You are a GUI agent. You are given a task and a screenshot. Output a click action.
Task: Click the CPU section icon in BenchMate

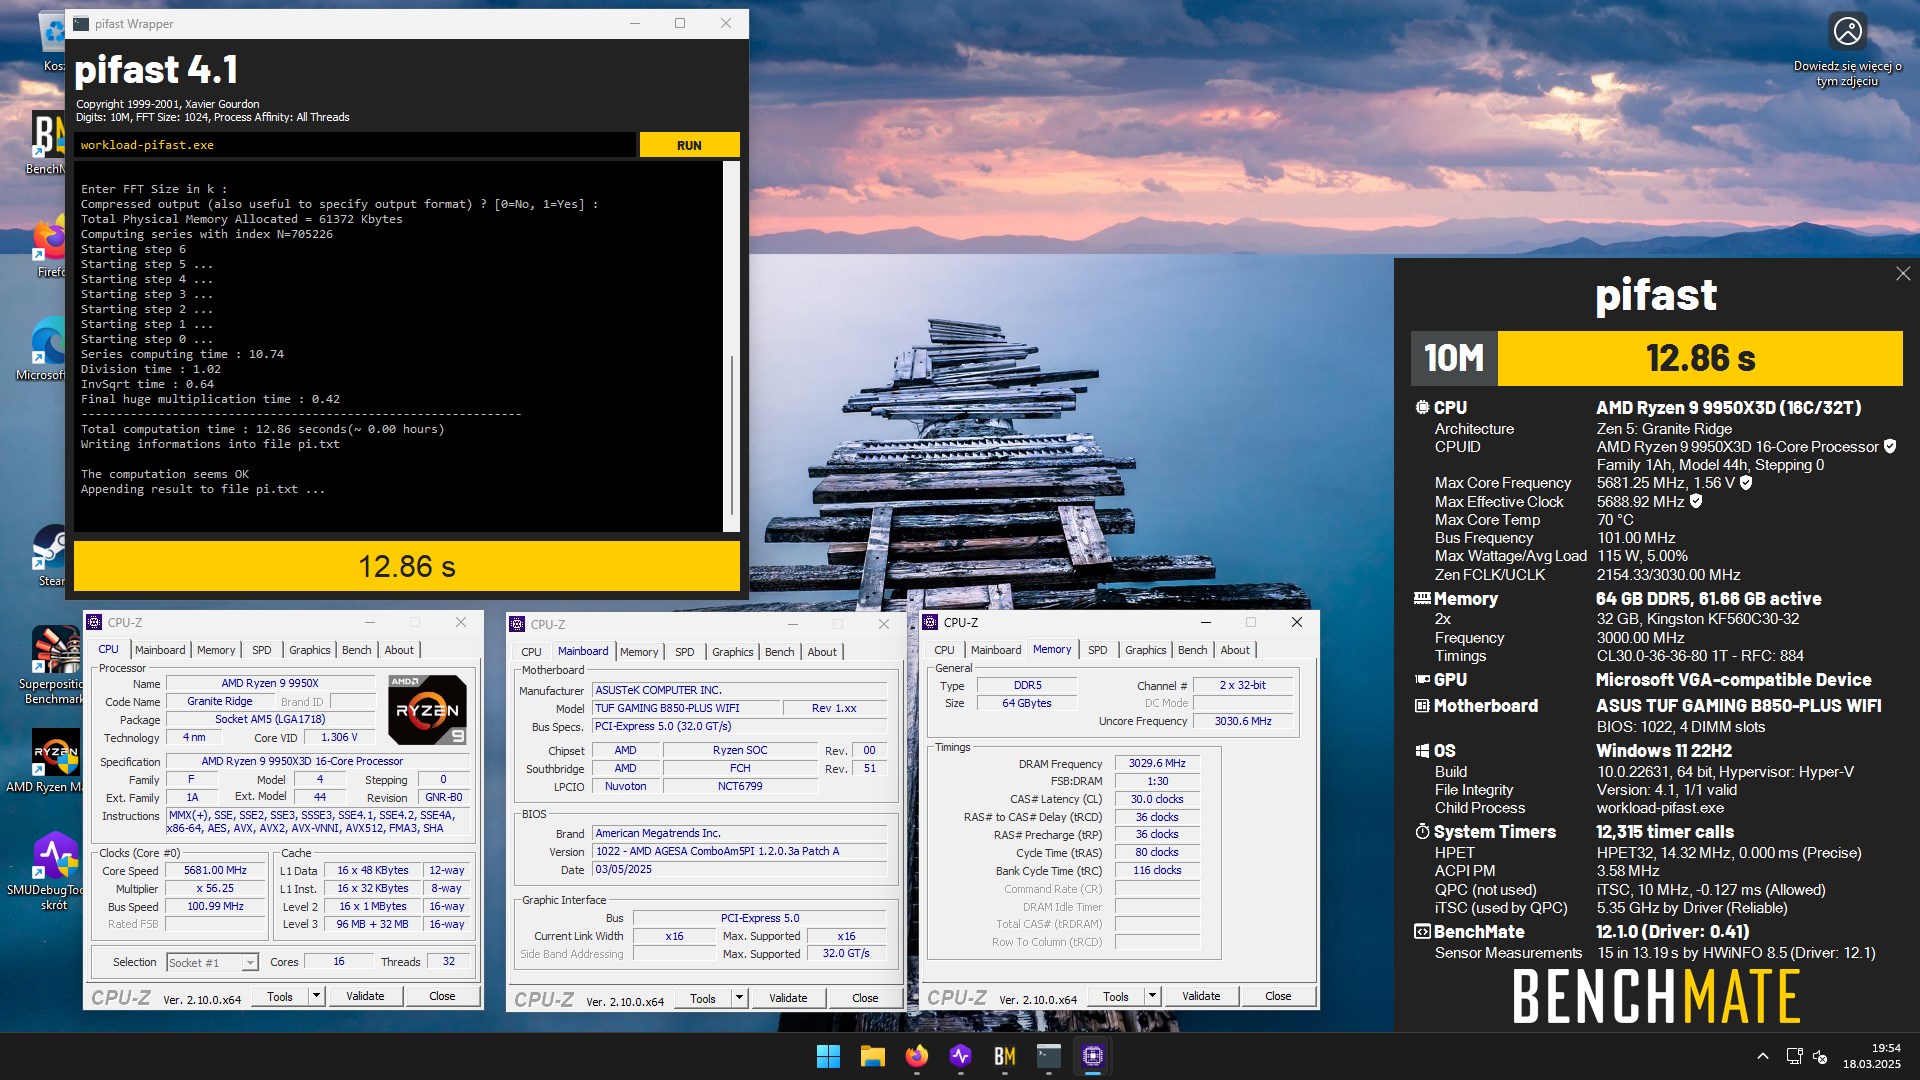click(1422, 407)
